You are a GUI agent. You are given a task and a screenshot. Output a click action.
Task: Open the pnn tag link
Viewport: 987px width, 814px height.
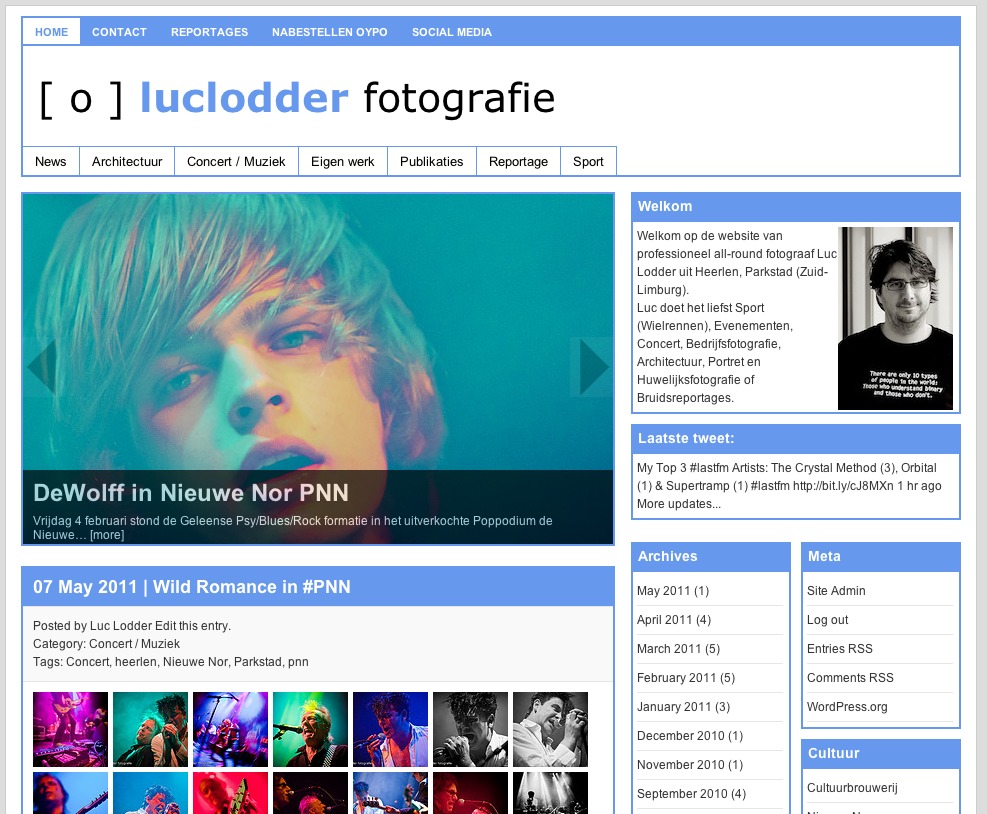coord(298,662)
